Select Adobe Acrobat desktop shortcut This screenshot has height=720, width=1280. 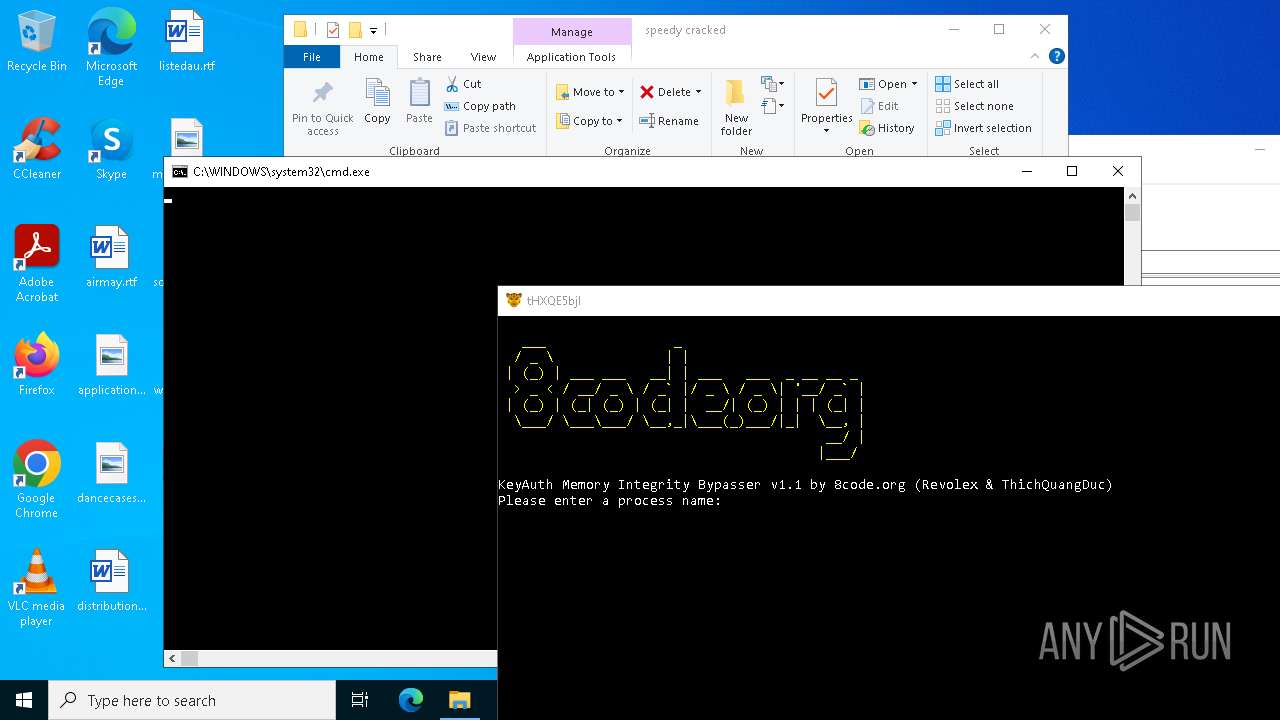(37, 263)
